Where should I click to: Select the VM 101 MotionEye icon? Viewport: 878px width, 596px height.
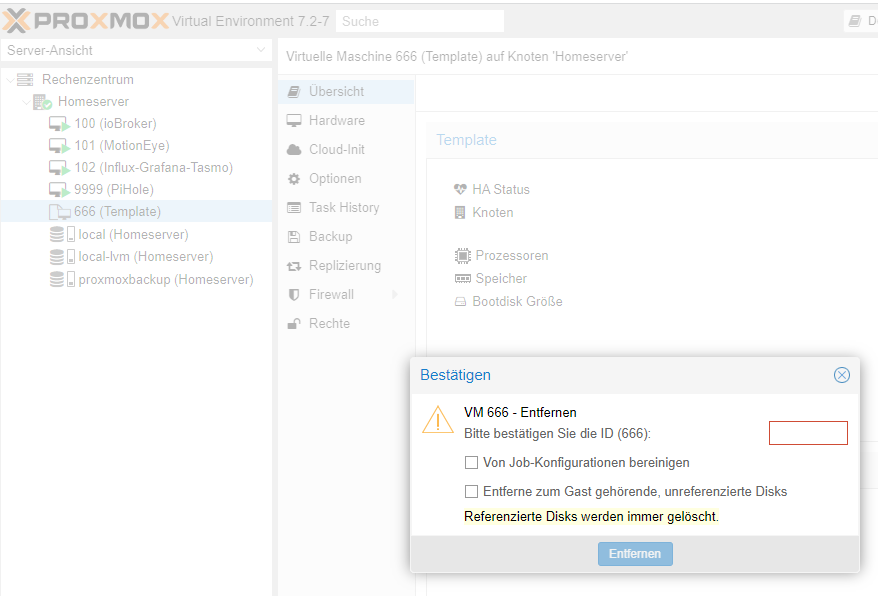(59, 146)
